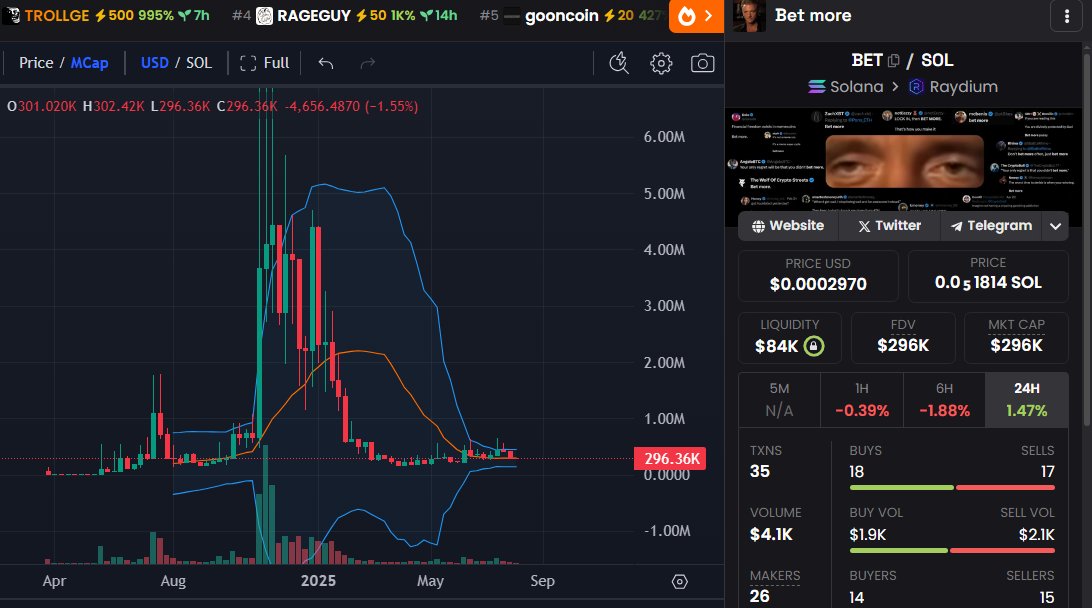
Task: Click the PRICE USD value $0.0002970
Action: point(818,284)
